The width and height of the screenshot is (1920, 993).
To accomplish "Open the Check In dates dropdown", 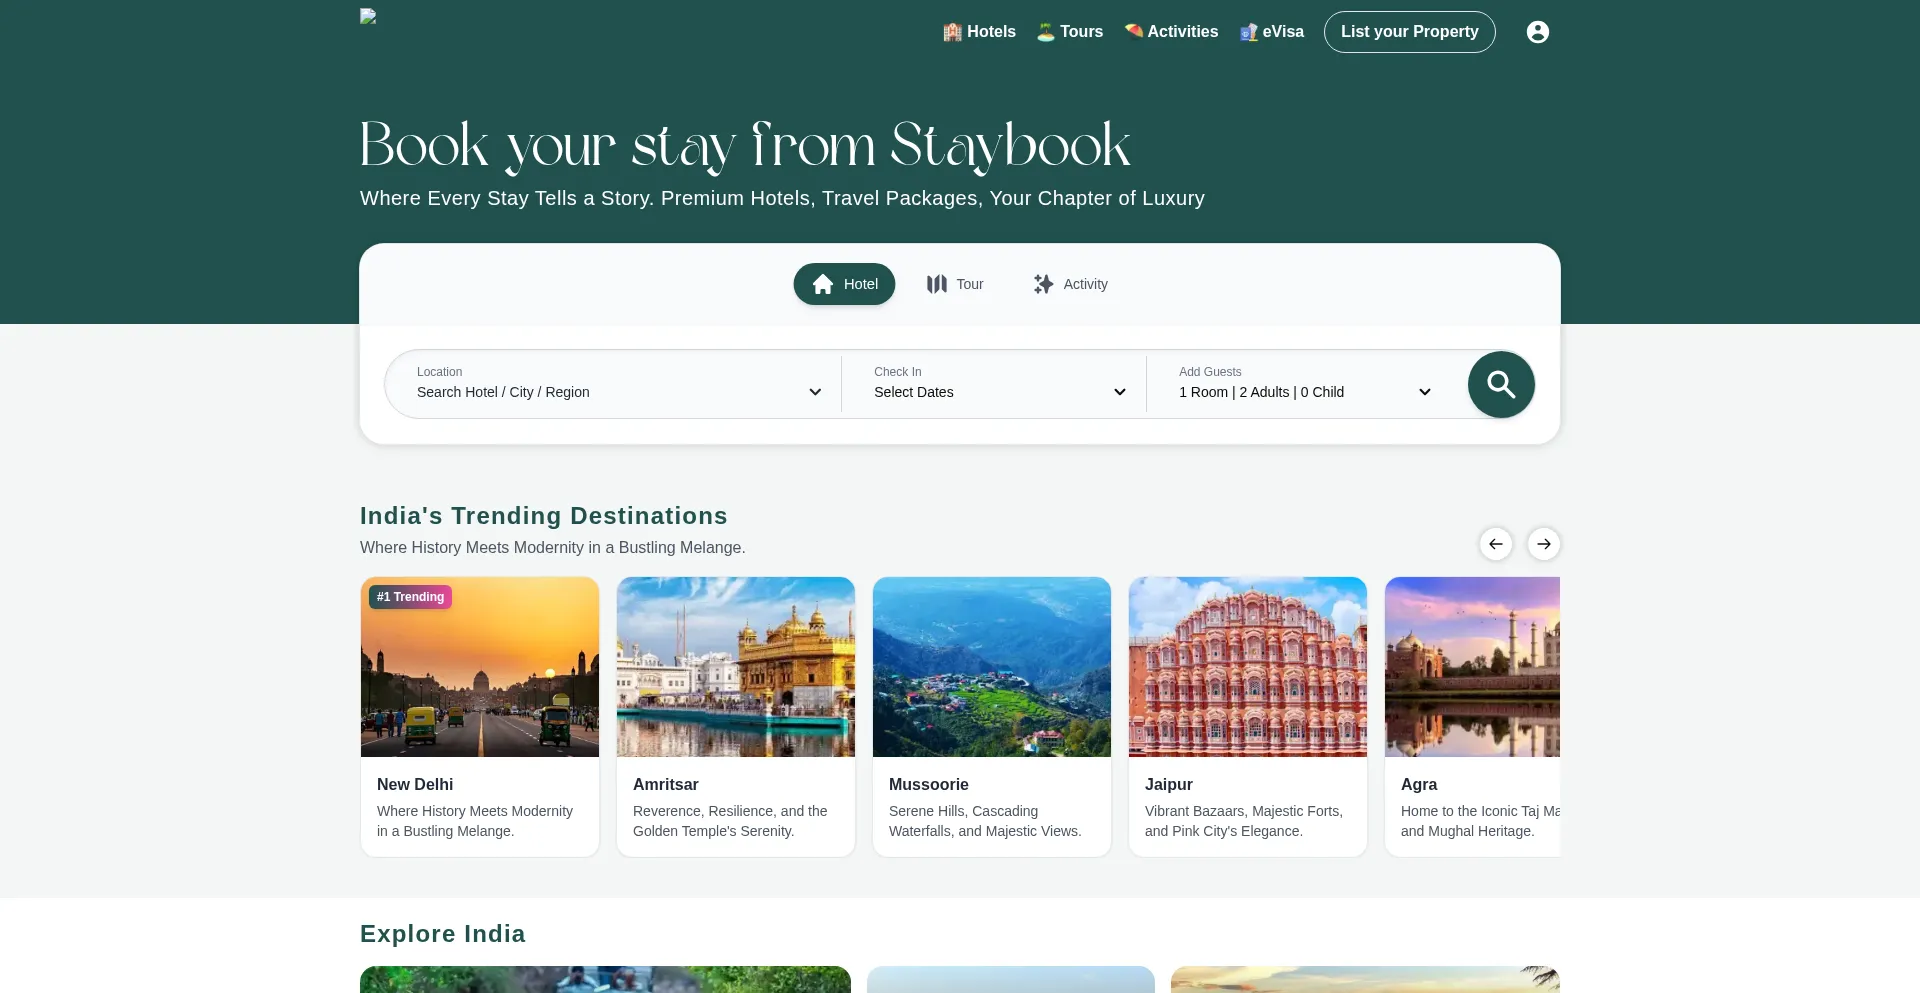I will 998,384.
